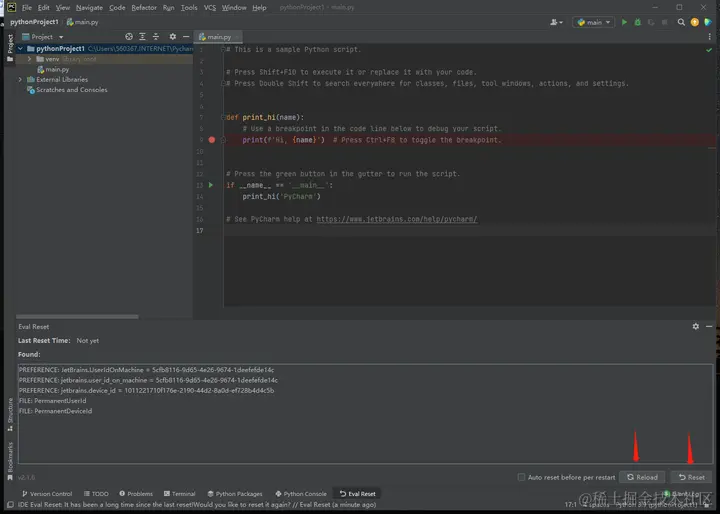This screenshot has height=514, width=720.
Task: Click the Project panel horizontal scrollbar
Action: (x=77, y=316)
